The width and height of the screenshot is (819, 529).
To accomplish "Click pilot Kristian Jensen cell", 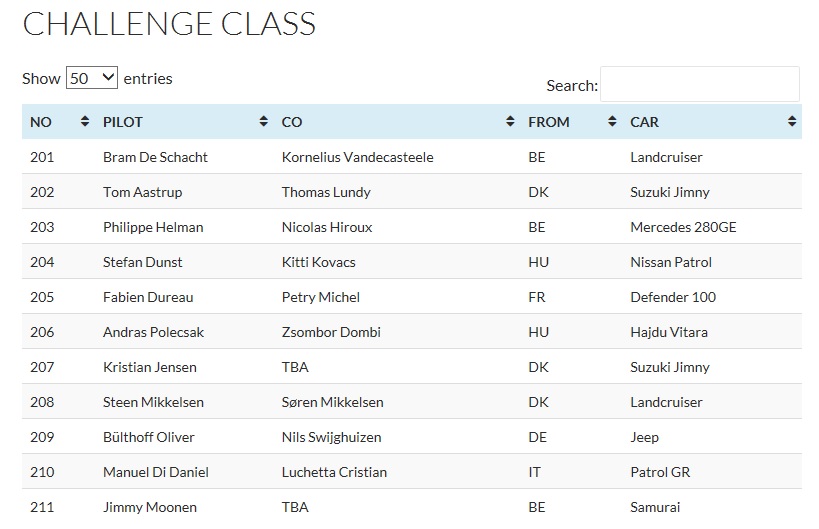I will pyautogui.click(x=150, y=367).
